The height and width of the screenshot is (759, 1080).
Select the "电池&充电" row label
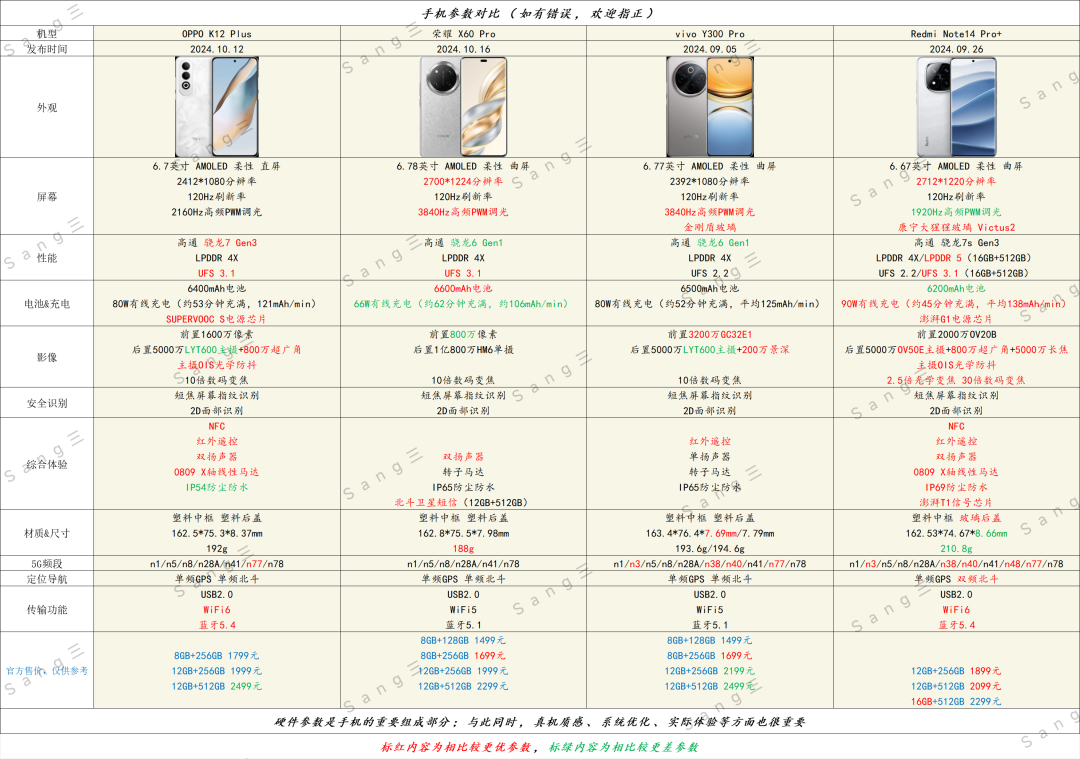click(47, 304)
